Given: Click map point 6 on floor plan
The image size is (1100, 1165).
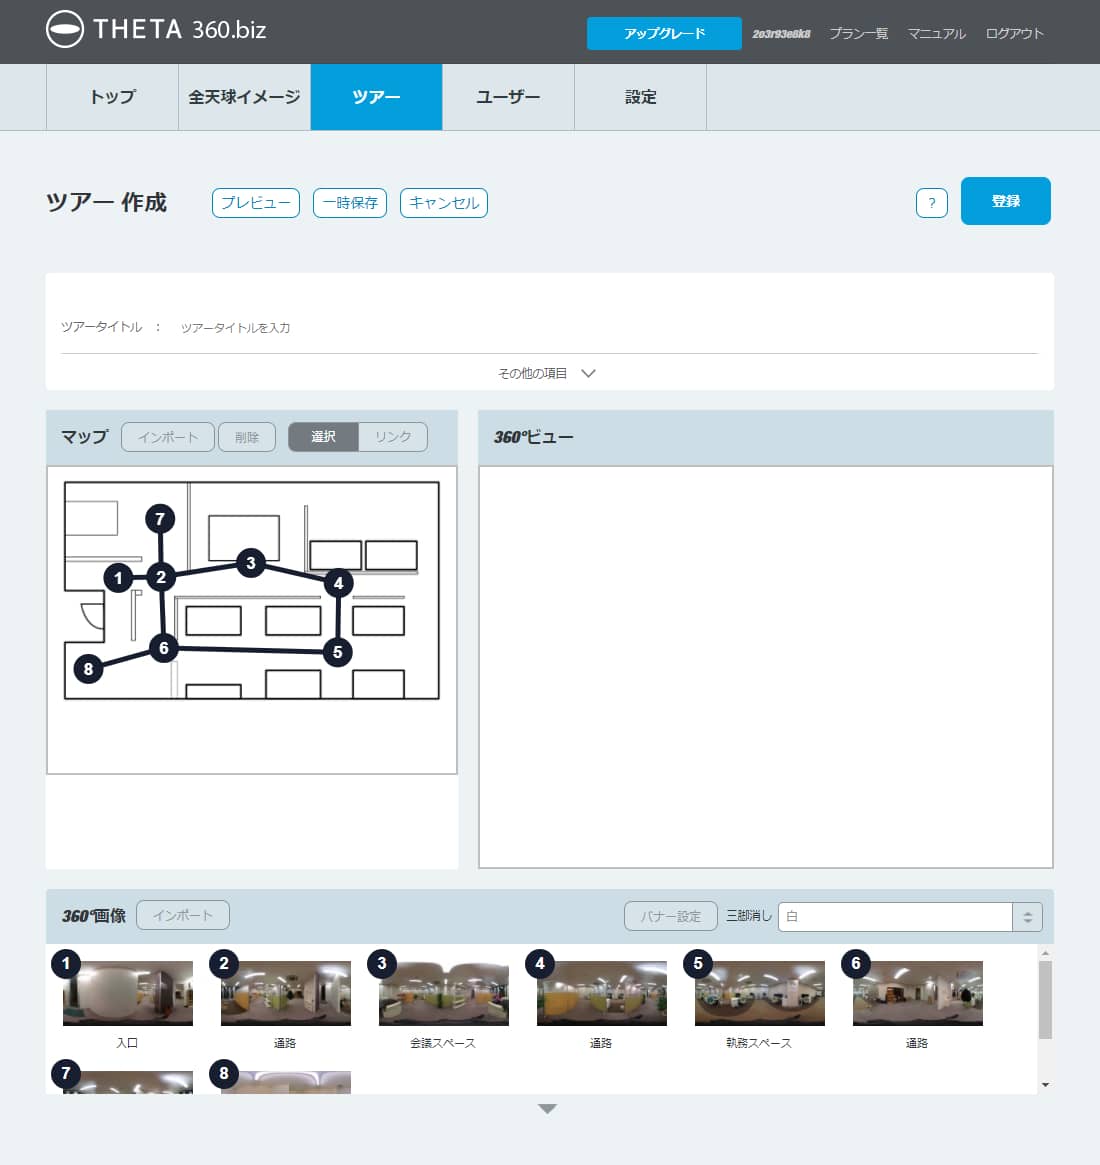Looking at the screenshot, I should (164, 648).
